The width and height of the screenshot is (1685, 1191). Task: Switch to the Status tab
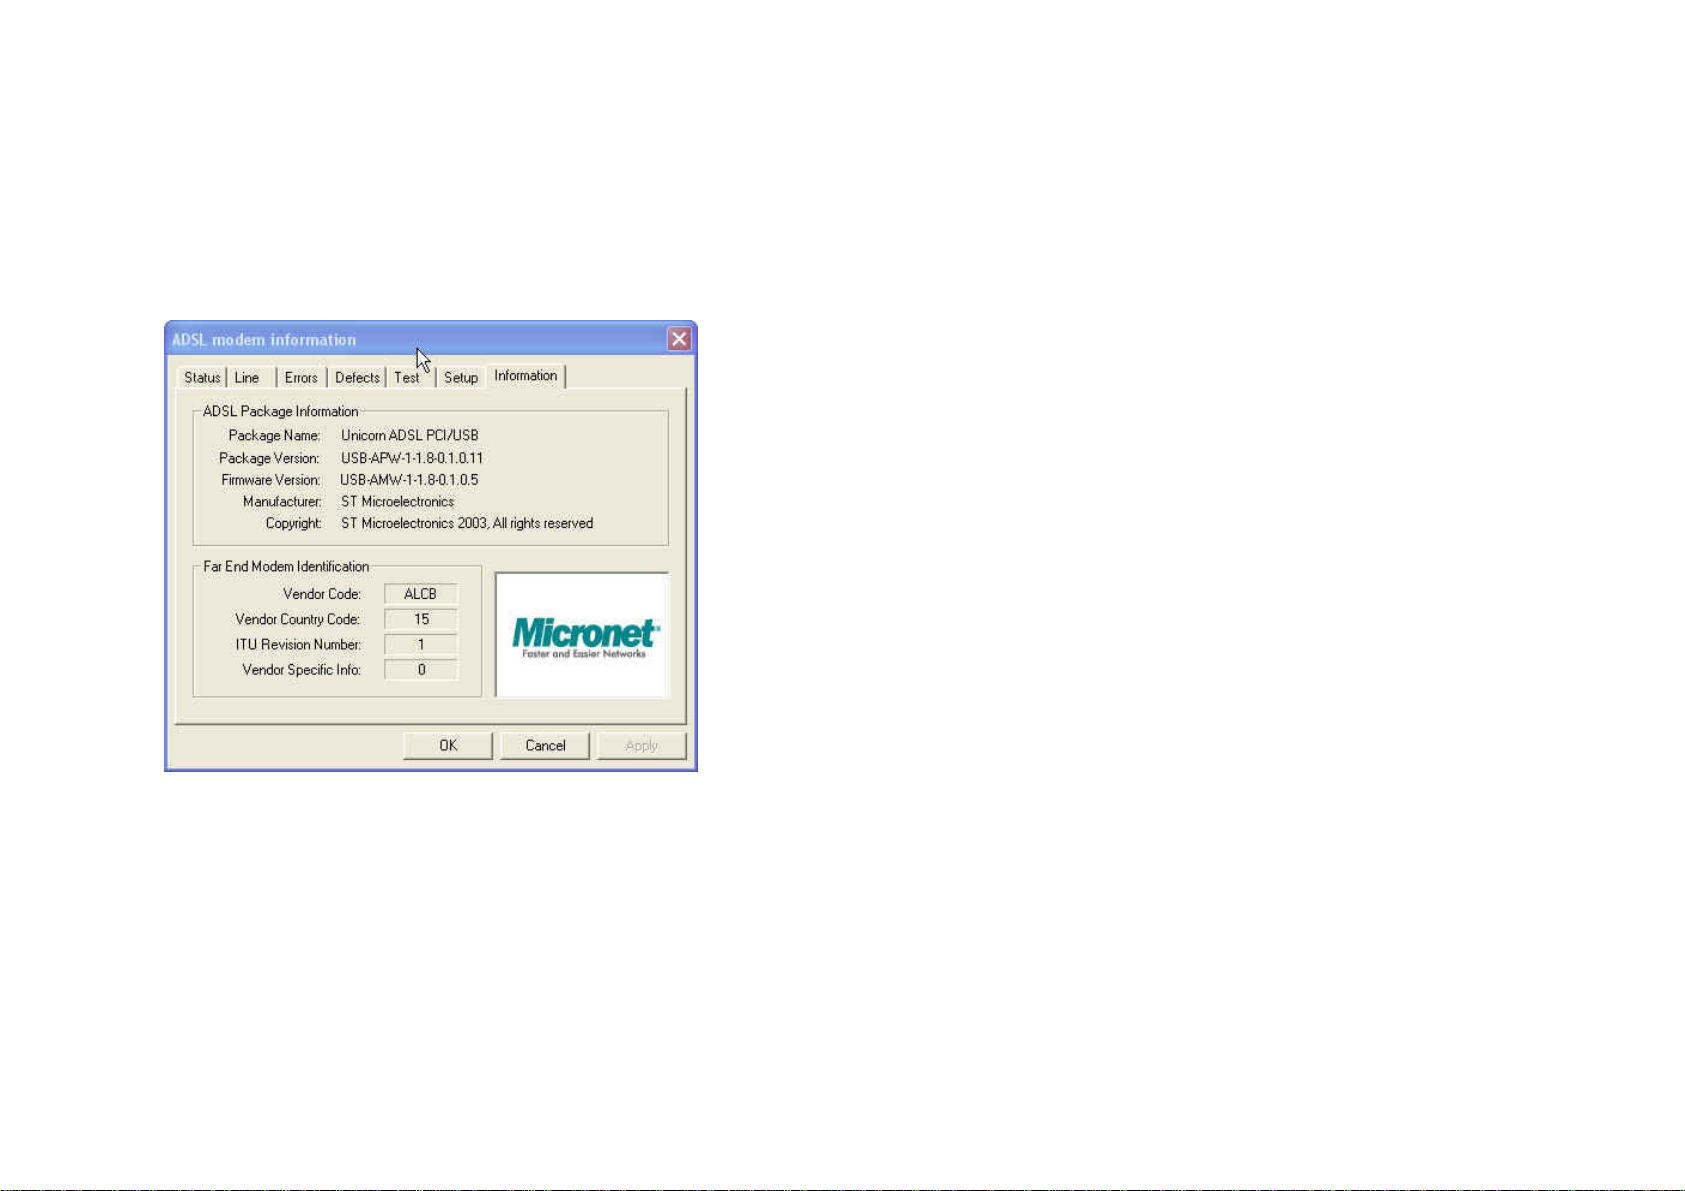[202, 378]
